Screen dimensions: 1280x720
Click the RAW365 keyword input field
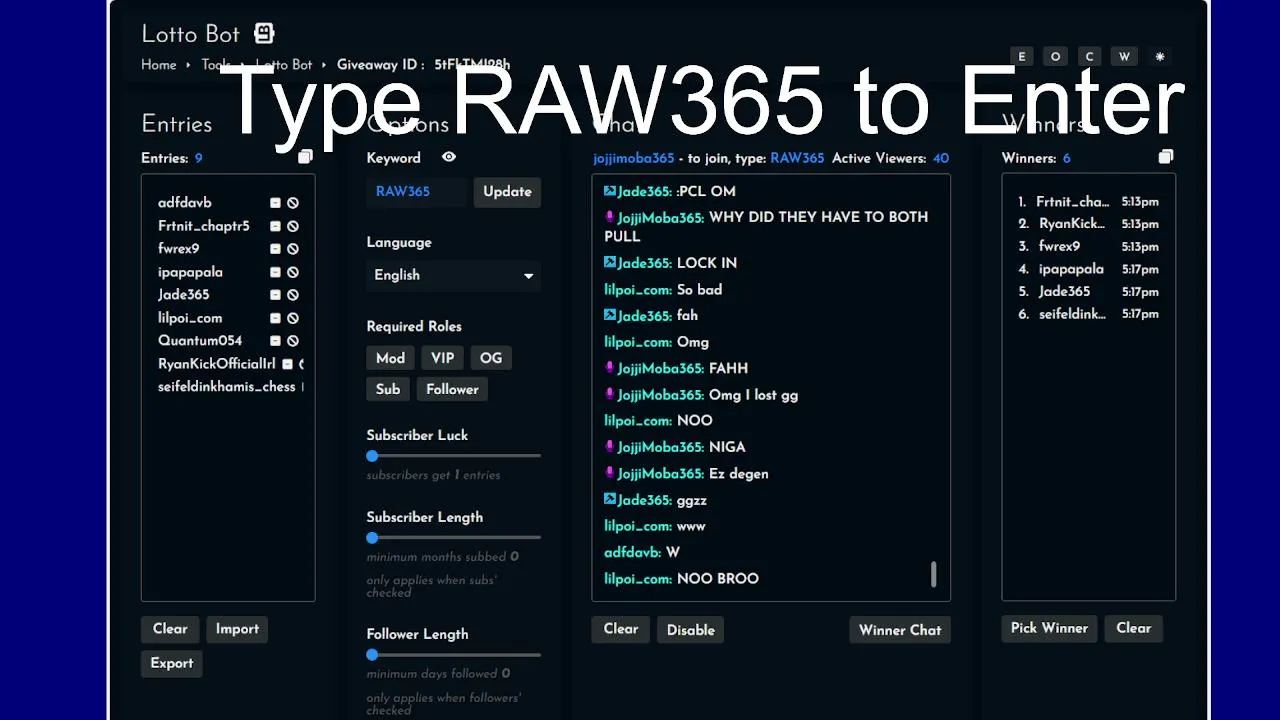(x=417, y=192)
